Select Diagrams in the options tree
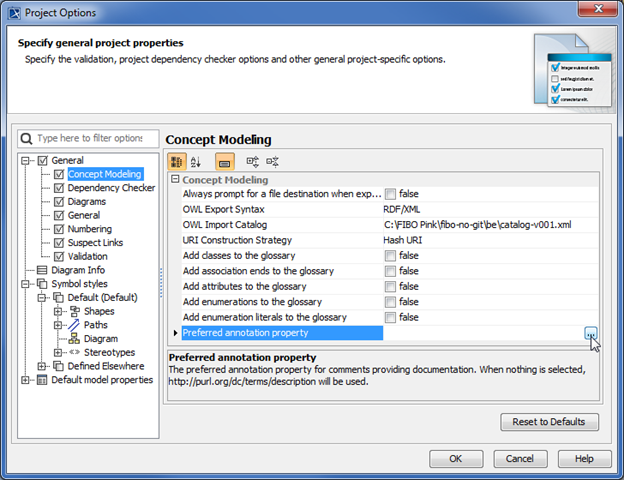Screen dimensions: 624x480 point(87,202)
